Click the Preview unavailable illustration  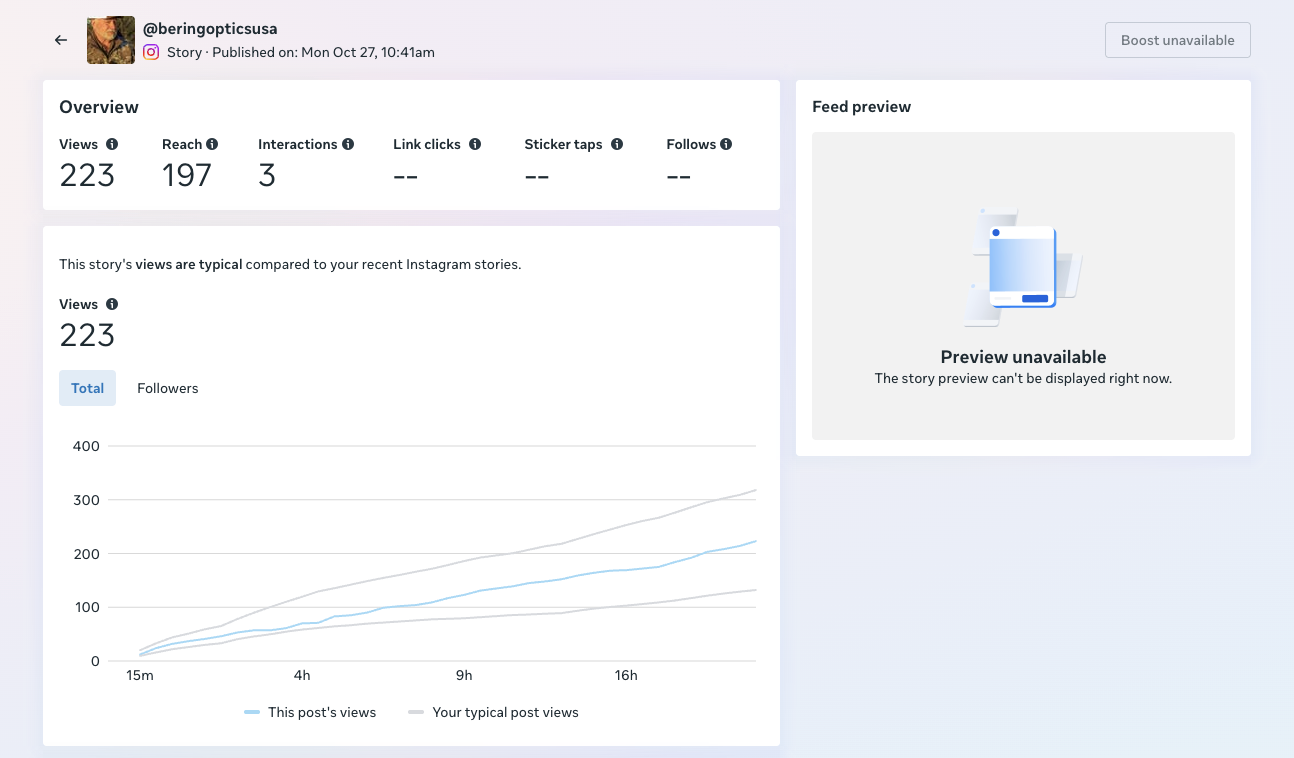point(1023,268)
